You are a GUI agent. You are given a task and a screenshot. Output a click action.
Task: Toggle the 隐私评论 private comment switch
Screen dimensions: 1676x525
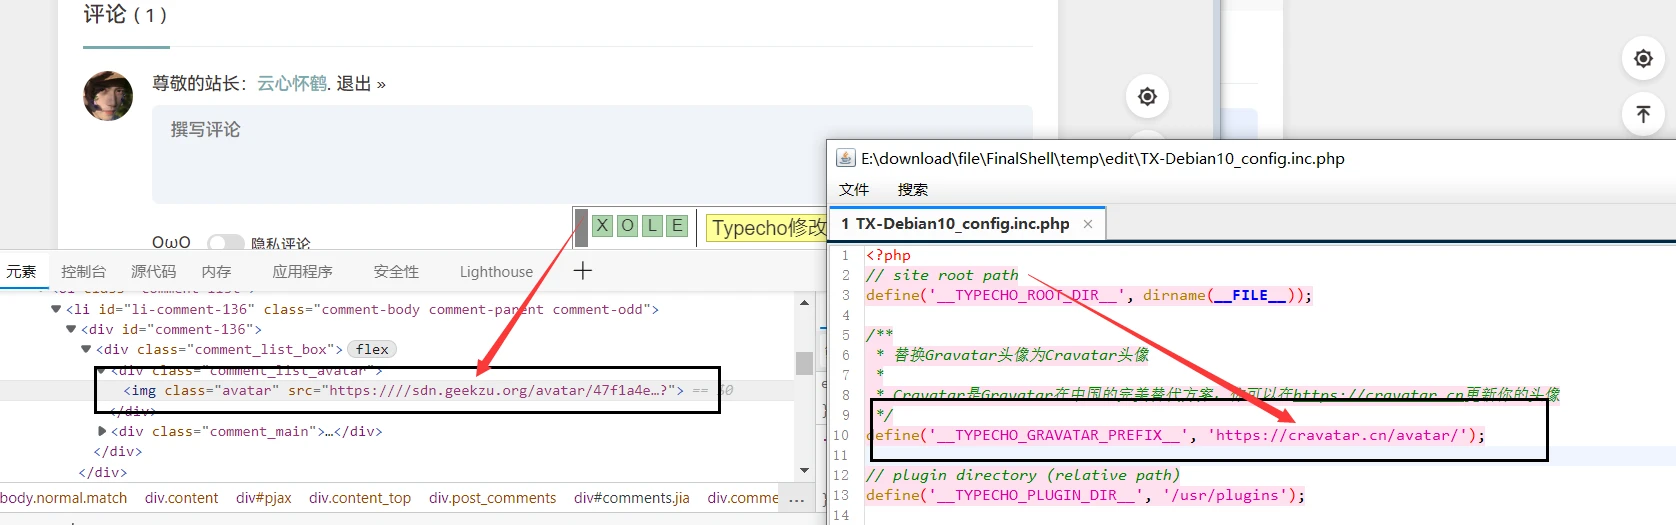click(x=225, y=243)
